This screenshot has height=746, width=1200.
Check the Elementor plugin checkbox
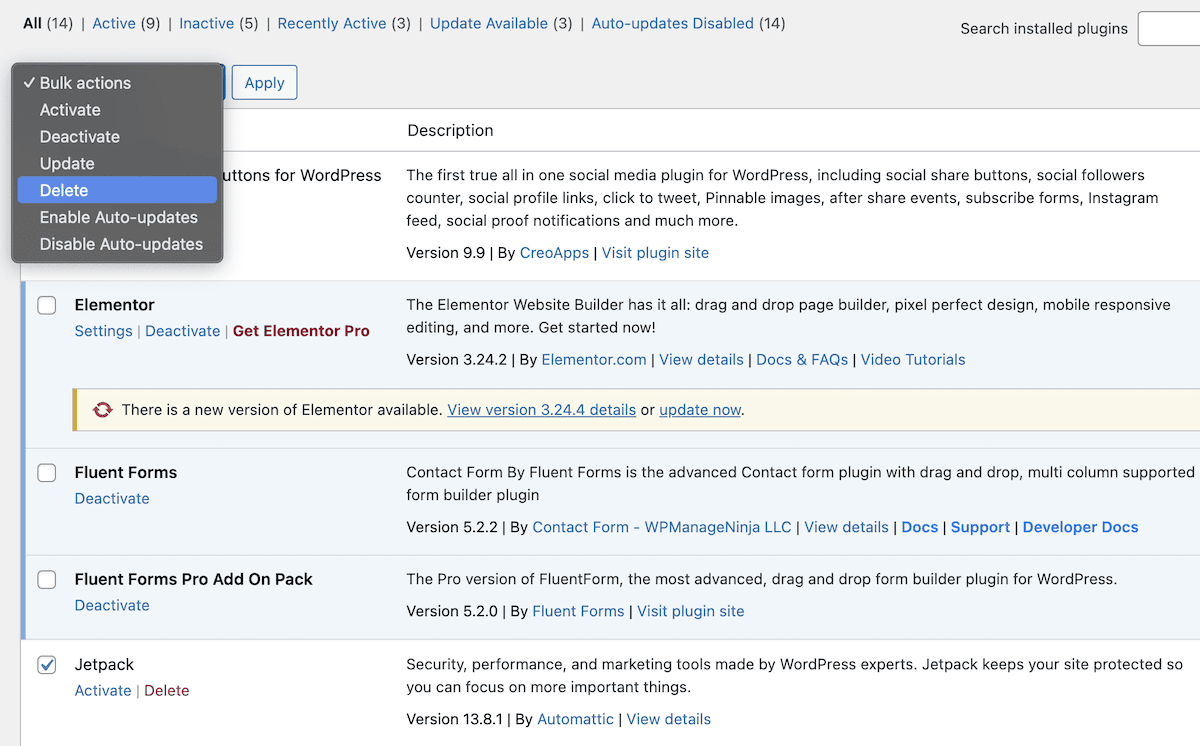47,306
